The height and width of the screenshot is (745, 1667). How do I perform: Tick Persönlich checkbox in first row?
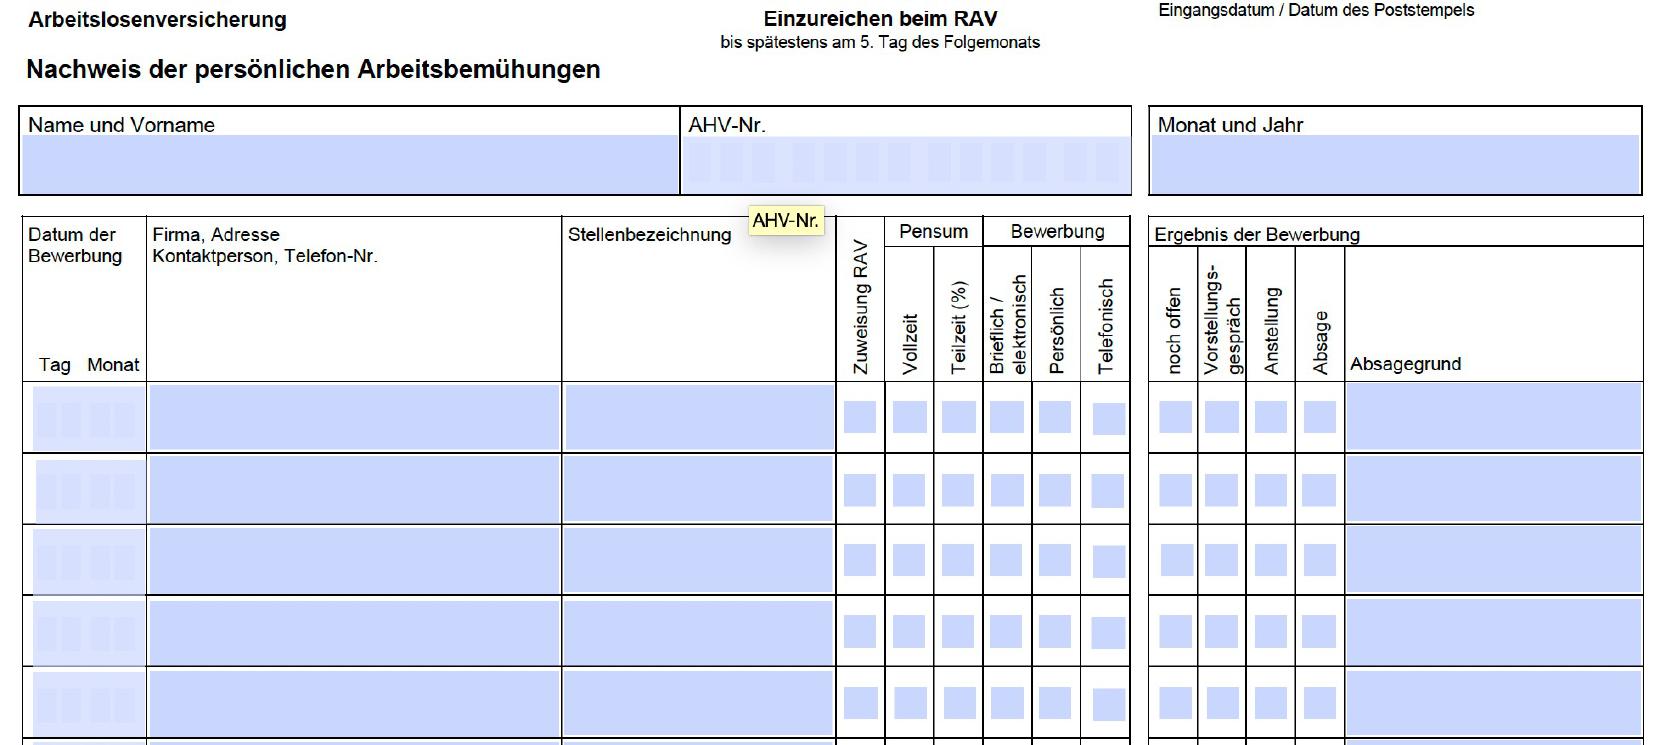[1055, 417]
